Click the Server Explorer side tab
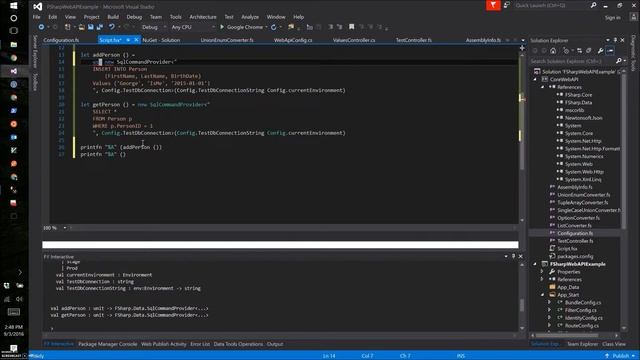Screen dimensions: 640x360 point(35,51)
